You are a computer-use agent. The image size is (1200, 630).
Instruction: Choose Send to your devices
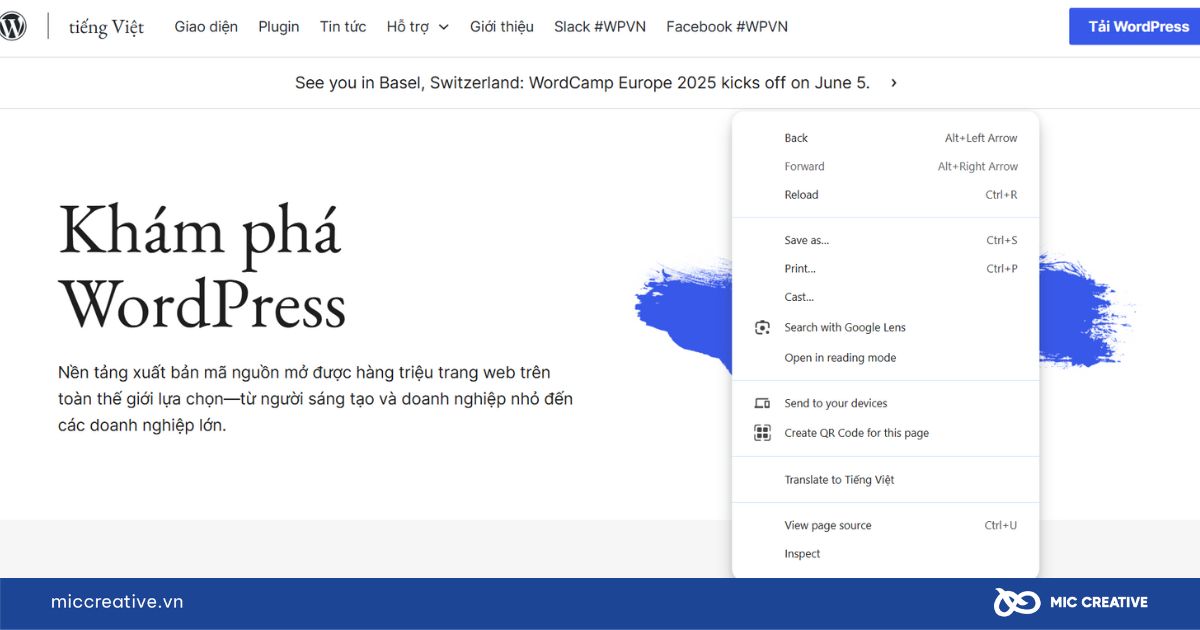[886, 403]
